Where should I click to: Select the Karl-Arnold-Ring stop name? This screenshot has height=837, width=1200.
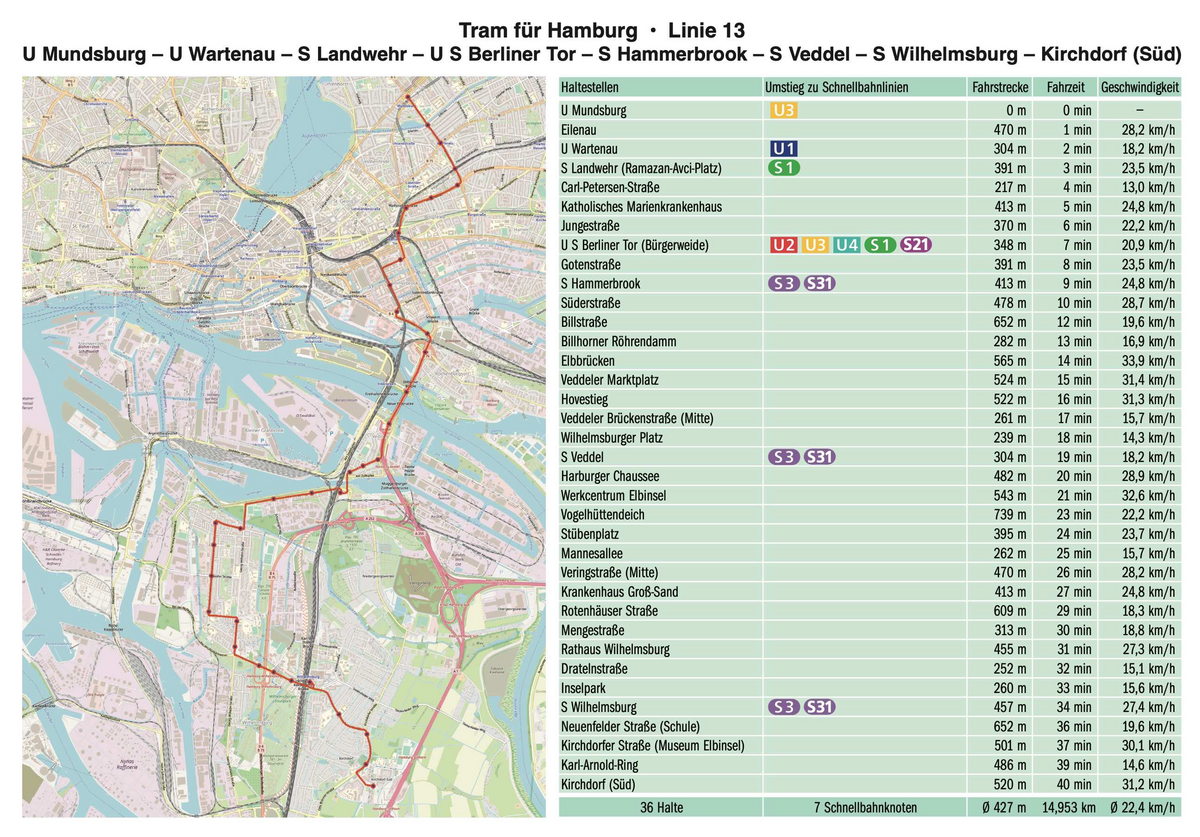click(x=599, y=765)
